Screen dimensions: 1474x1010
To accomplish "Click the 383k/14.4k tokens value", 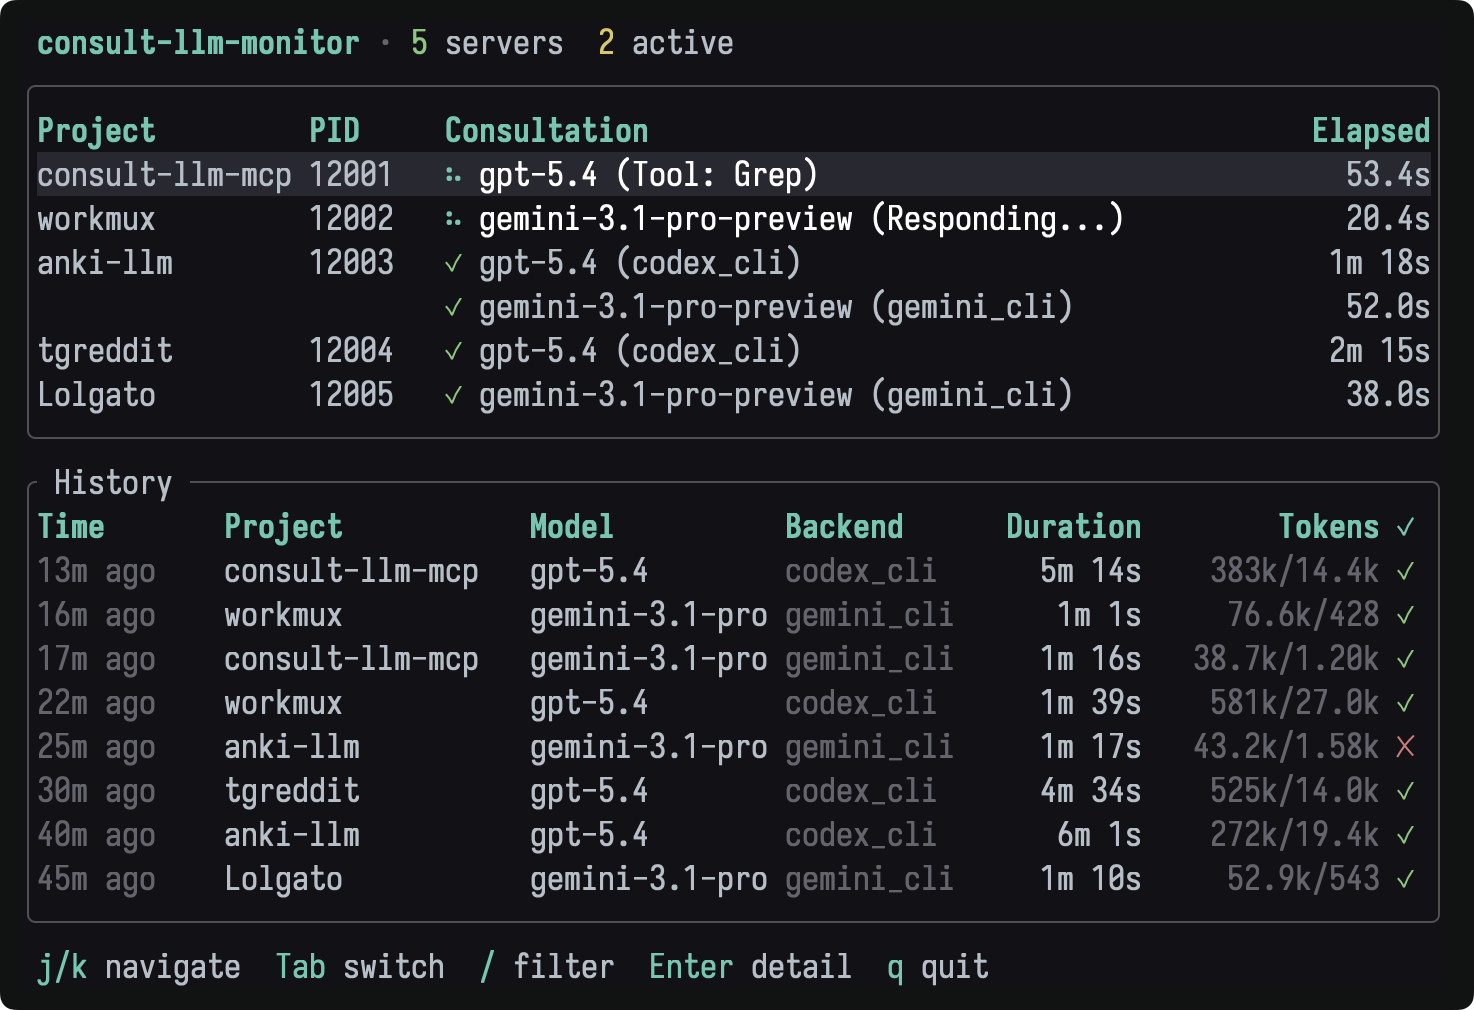I will coord(1295,571).
